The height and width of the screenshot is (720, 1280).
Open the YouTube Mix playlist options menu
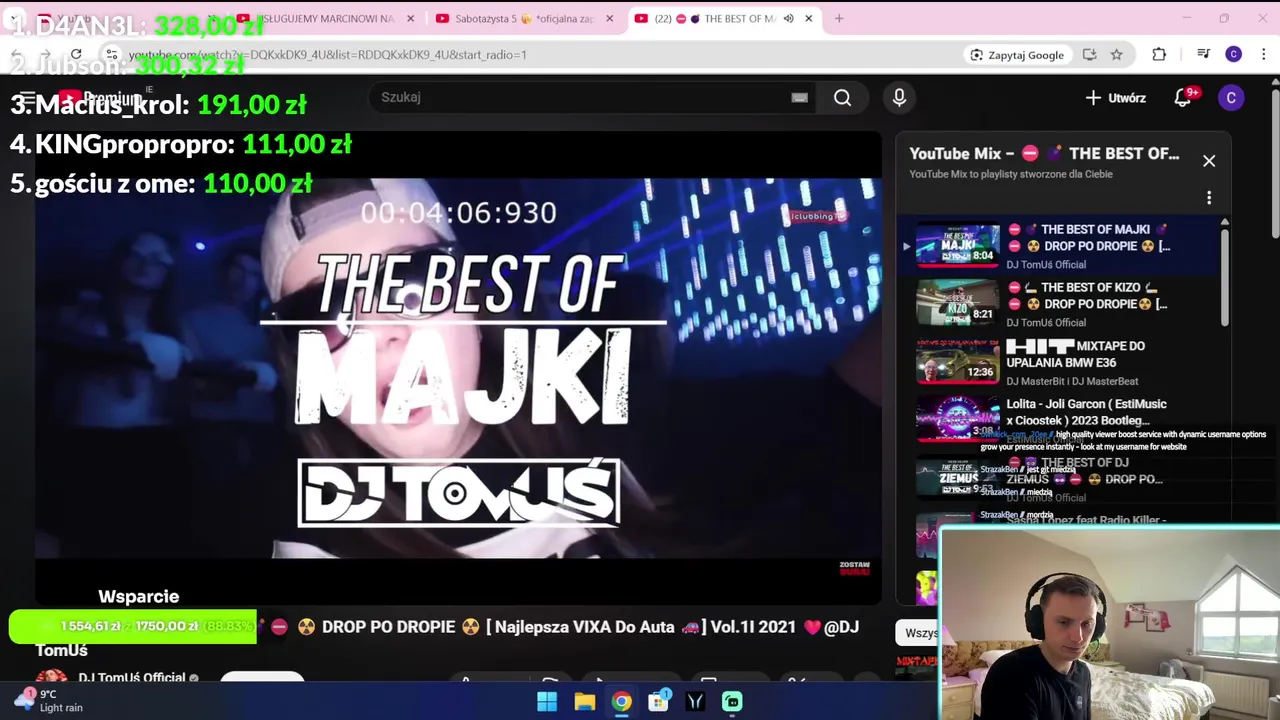1209,198
